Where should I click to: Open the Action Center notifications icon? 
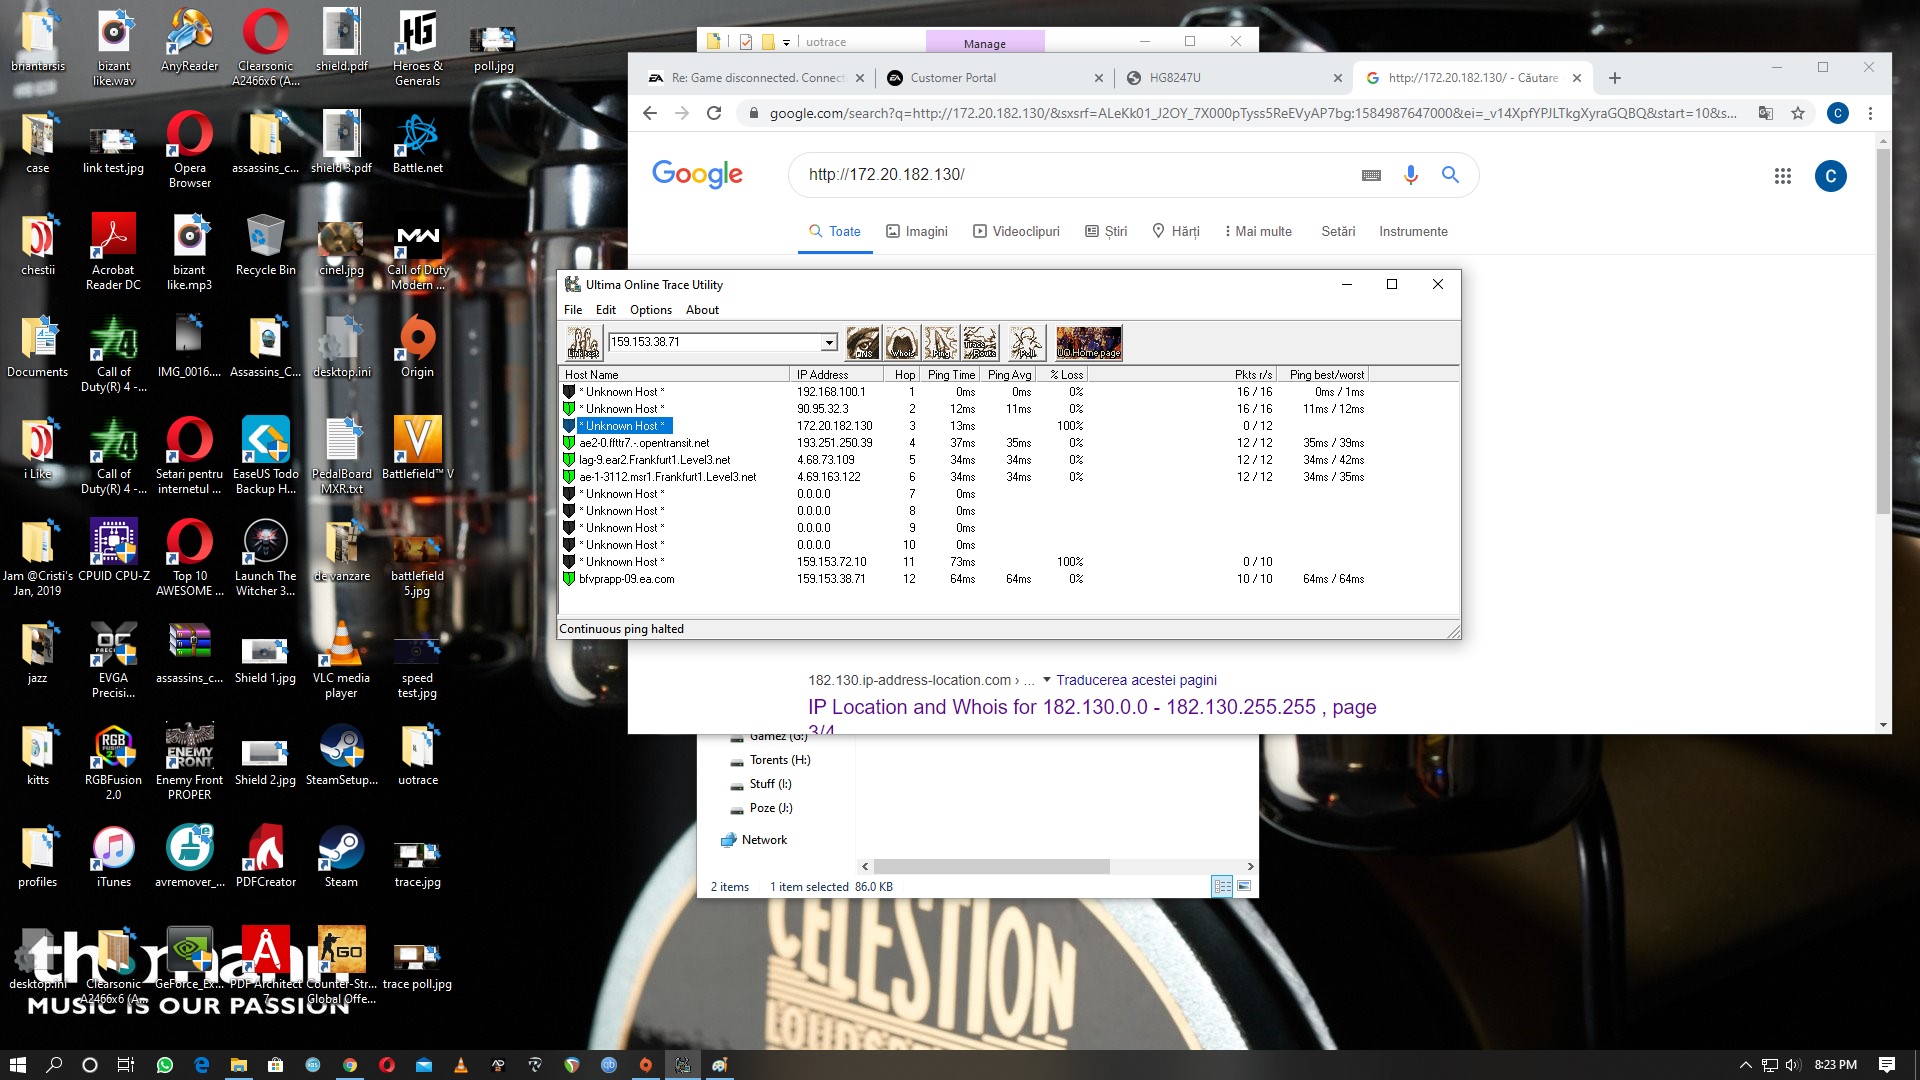1887,1065
